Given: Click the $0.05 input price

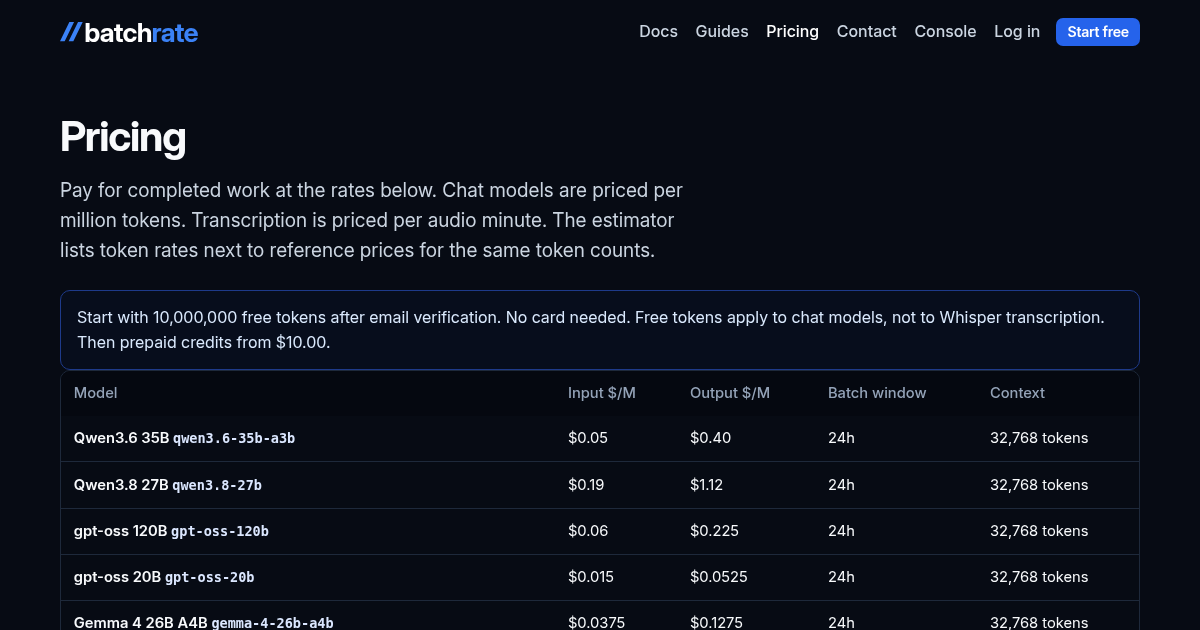Looking at the screenshot, I should pyautogui.click(x=588, y=438).
